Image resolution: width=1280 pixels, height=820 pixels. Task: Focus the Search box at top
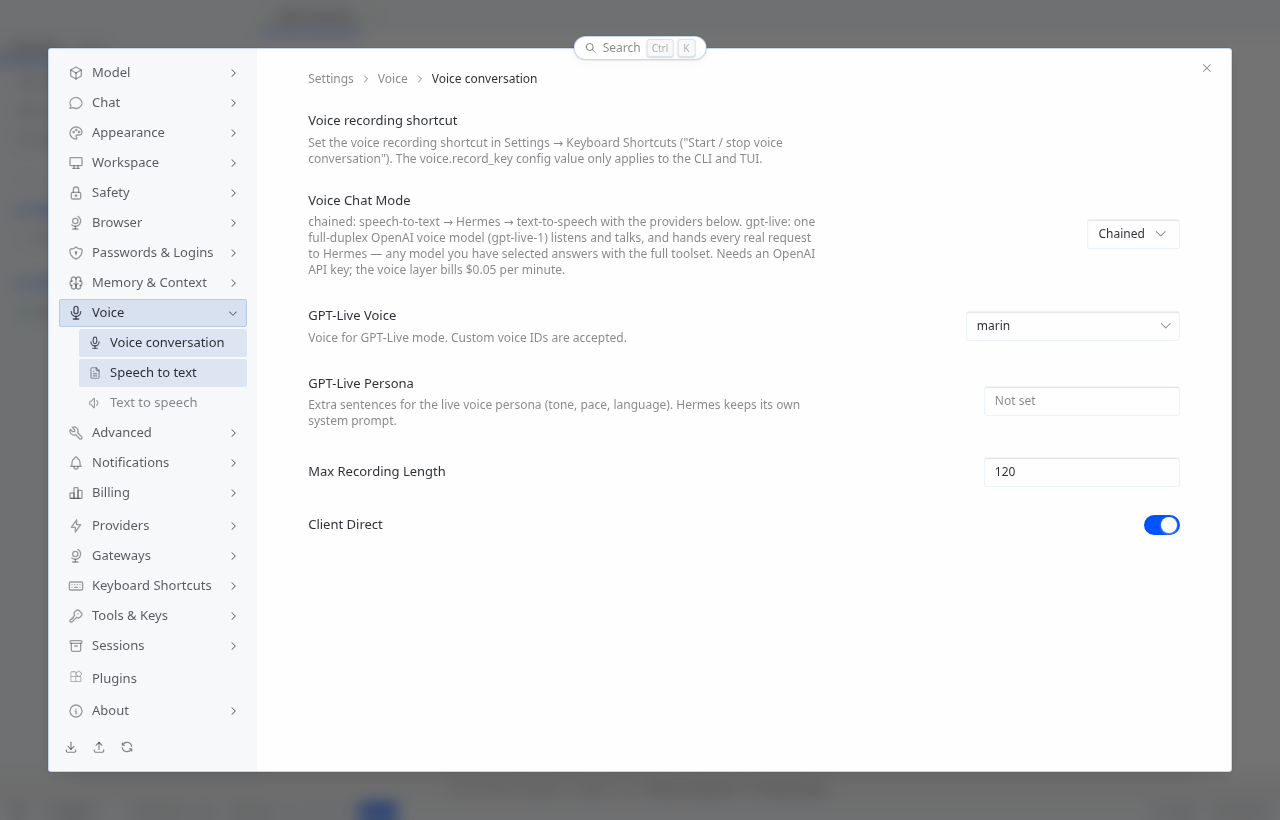[x=640, y=48]
